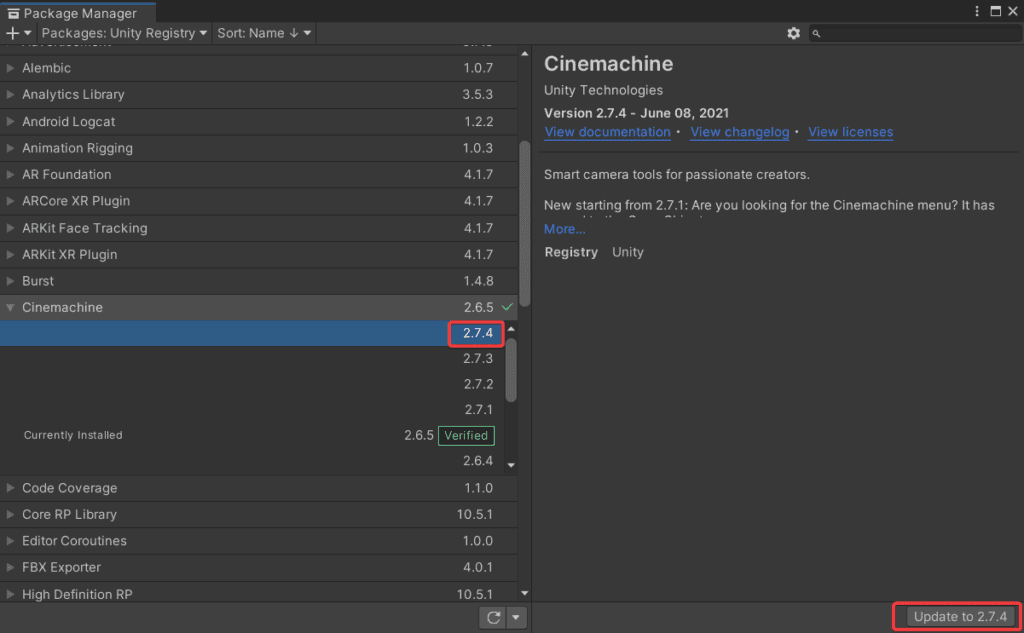Open Package Manager settings gear
1024x633 pixels.
click(793, 33)
